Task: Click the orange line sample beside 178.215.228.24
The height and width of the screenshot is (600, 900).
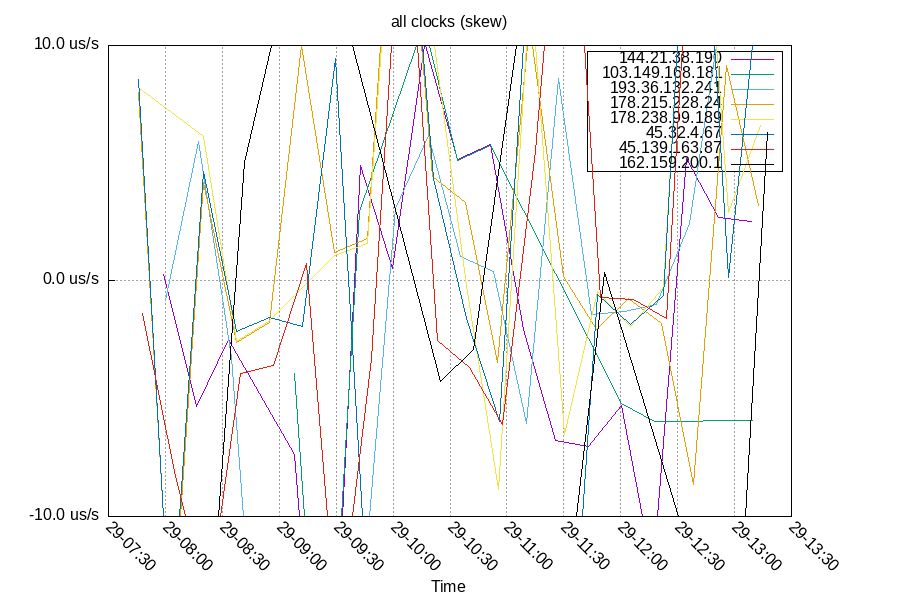Action: coord(752,104)
